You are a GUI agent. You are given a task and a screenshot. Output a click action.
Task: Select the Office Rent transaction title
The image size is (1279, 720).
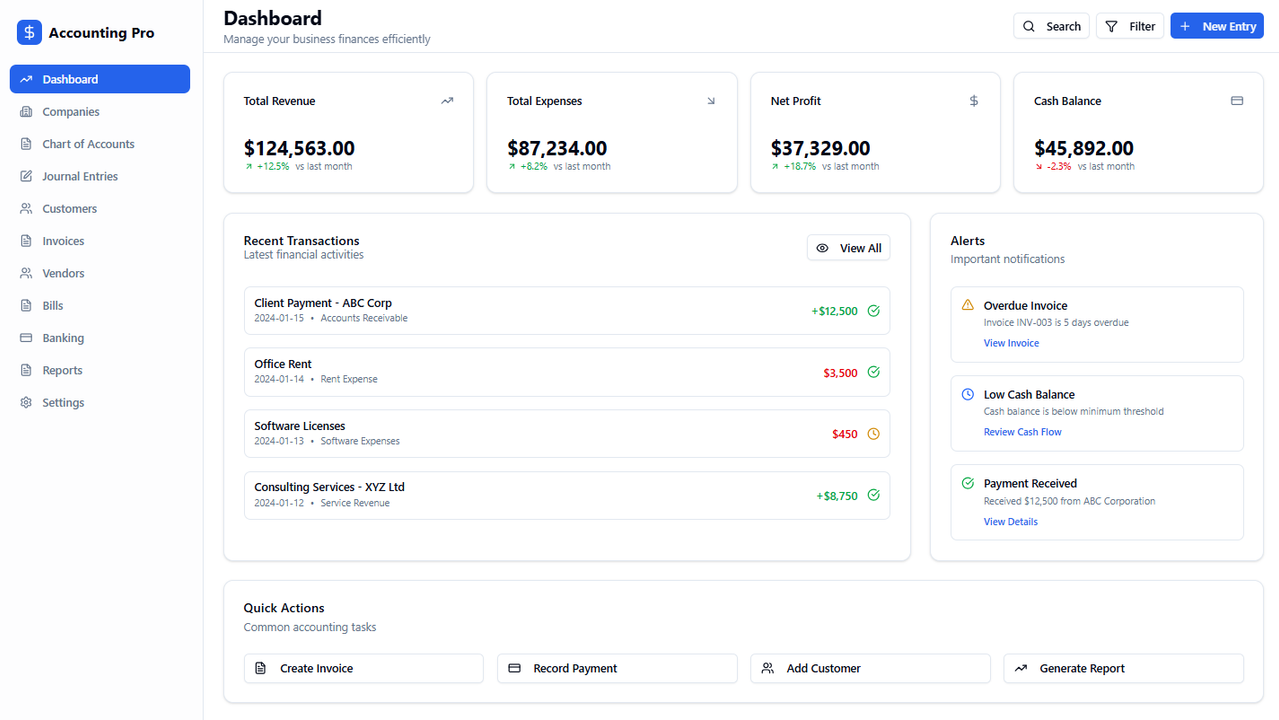tap(283, 364)
